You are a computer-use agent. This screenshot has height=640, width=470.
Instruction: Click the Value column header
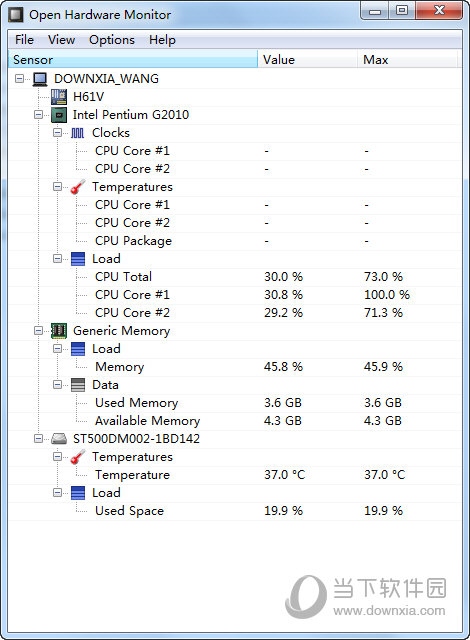tap(308, 60)
